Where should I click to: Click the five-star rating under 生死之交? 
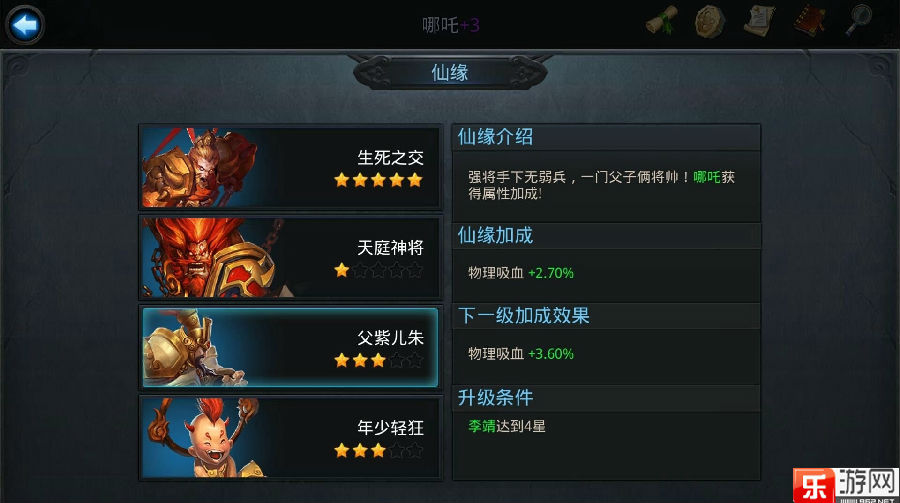[378, 180]
